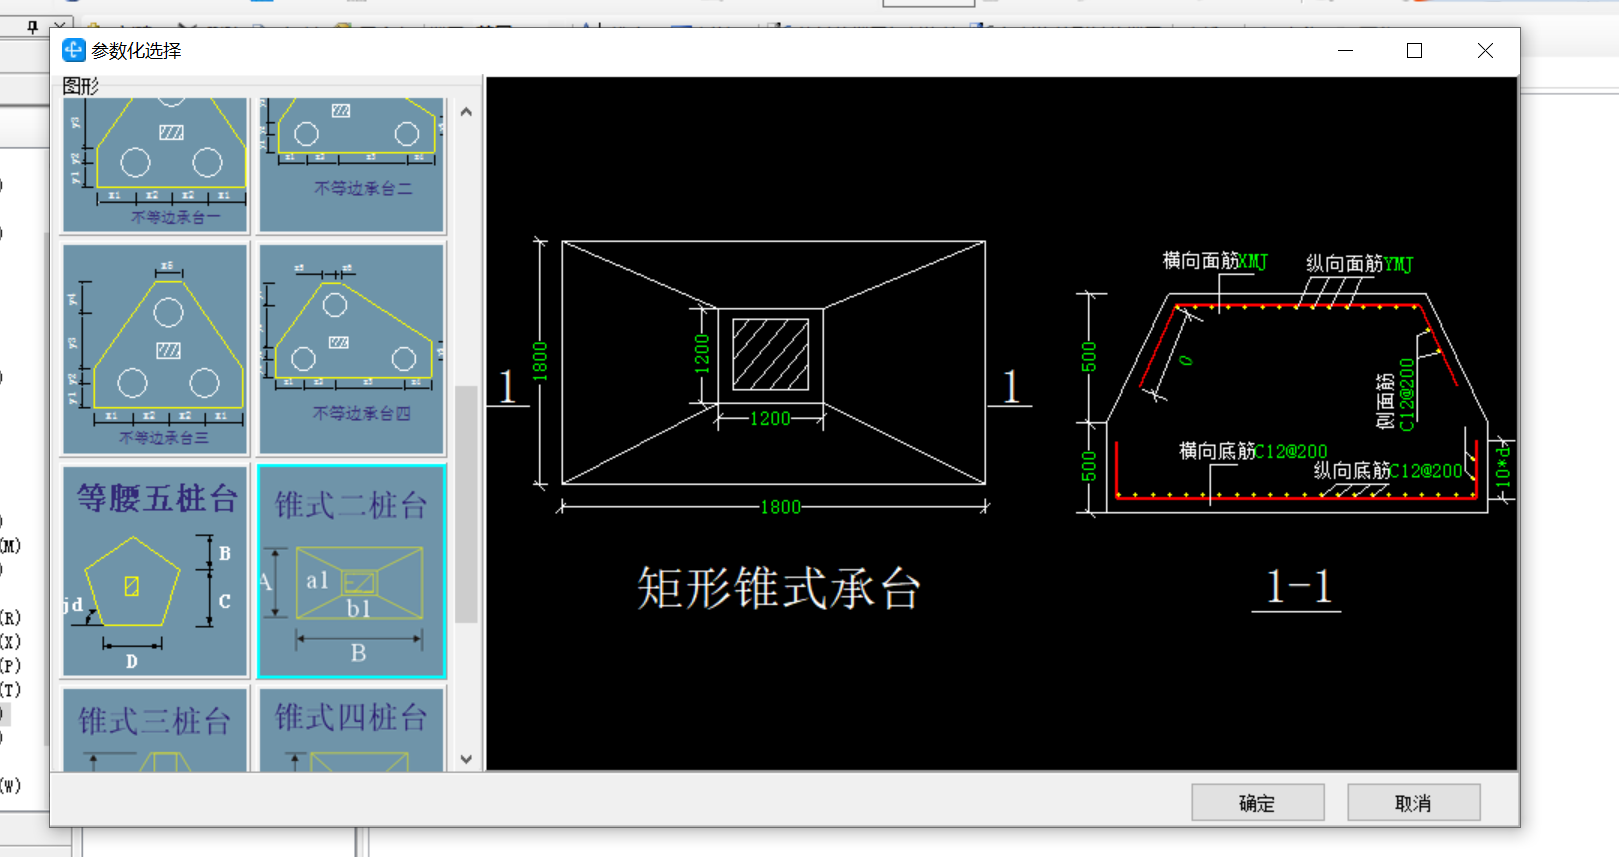
Task: Choose the 不等边承台四 shape thumbnail
Action: coord(351,350)
